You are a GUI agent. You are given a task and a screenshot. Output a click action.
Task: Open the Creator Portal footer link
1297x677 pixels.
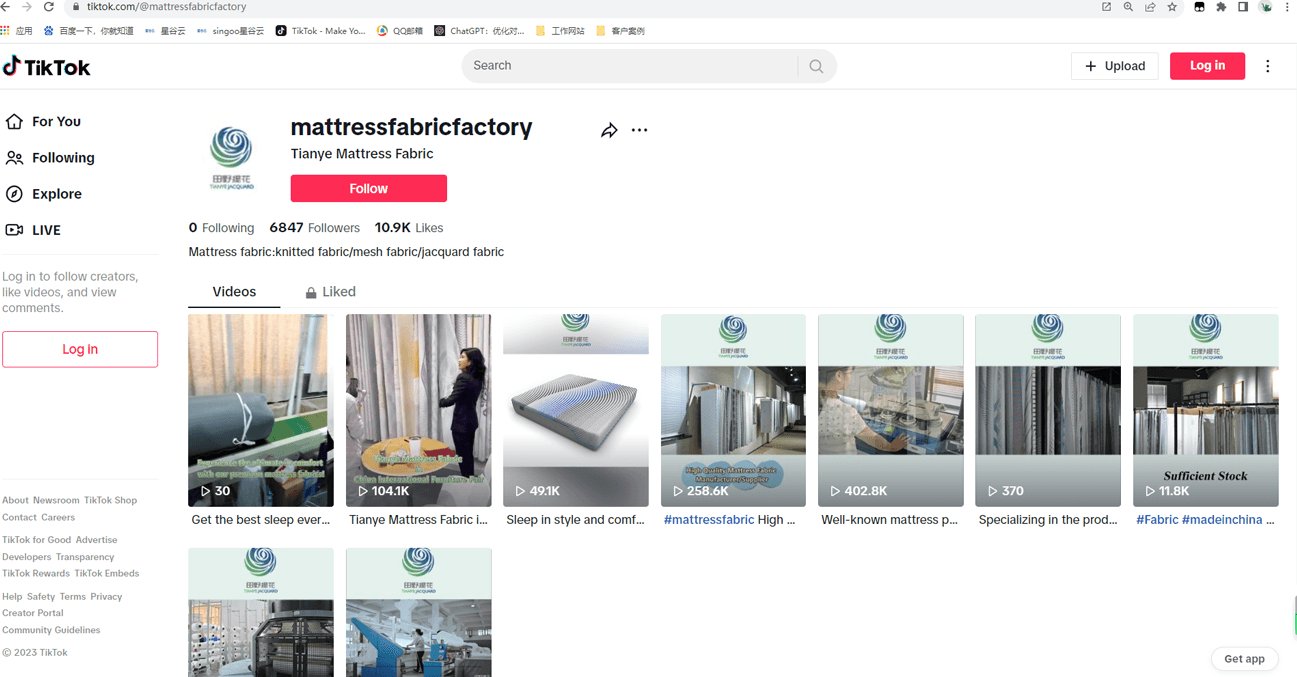click(x=33, y=613)
